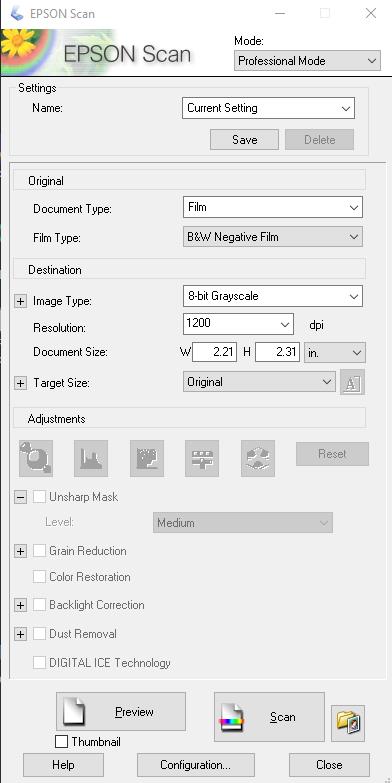392x783 pixels.
Task: Click the Reset adjustments button
Action: [333, 454]
